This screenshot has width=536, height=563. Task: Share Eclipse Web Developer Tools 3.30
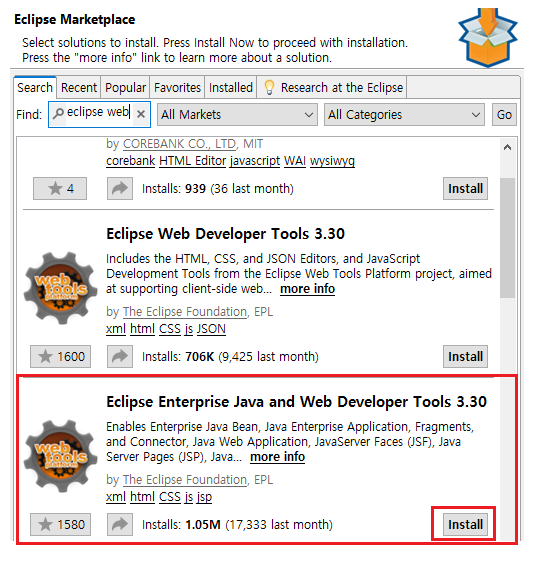(120, 356)
